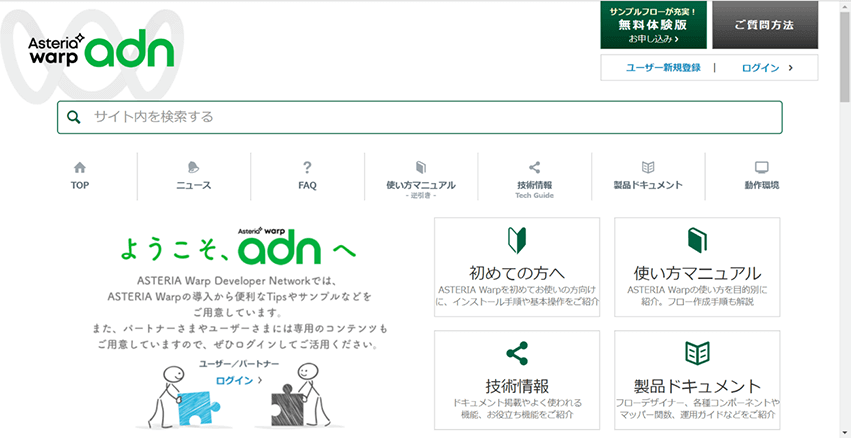Click the open book icon in 製品ドキュメント card
The height and width of the screenshot is (438, 851).
tap(697, 353)
